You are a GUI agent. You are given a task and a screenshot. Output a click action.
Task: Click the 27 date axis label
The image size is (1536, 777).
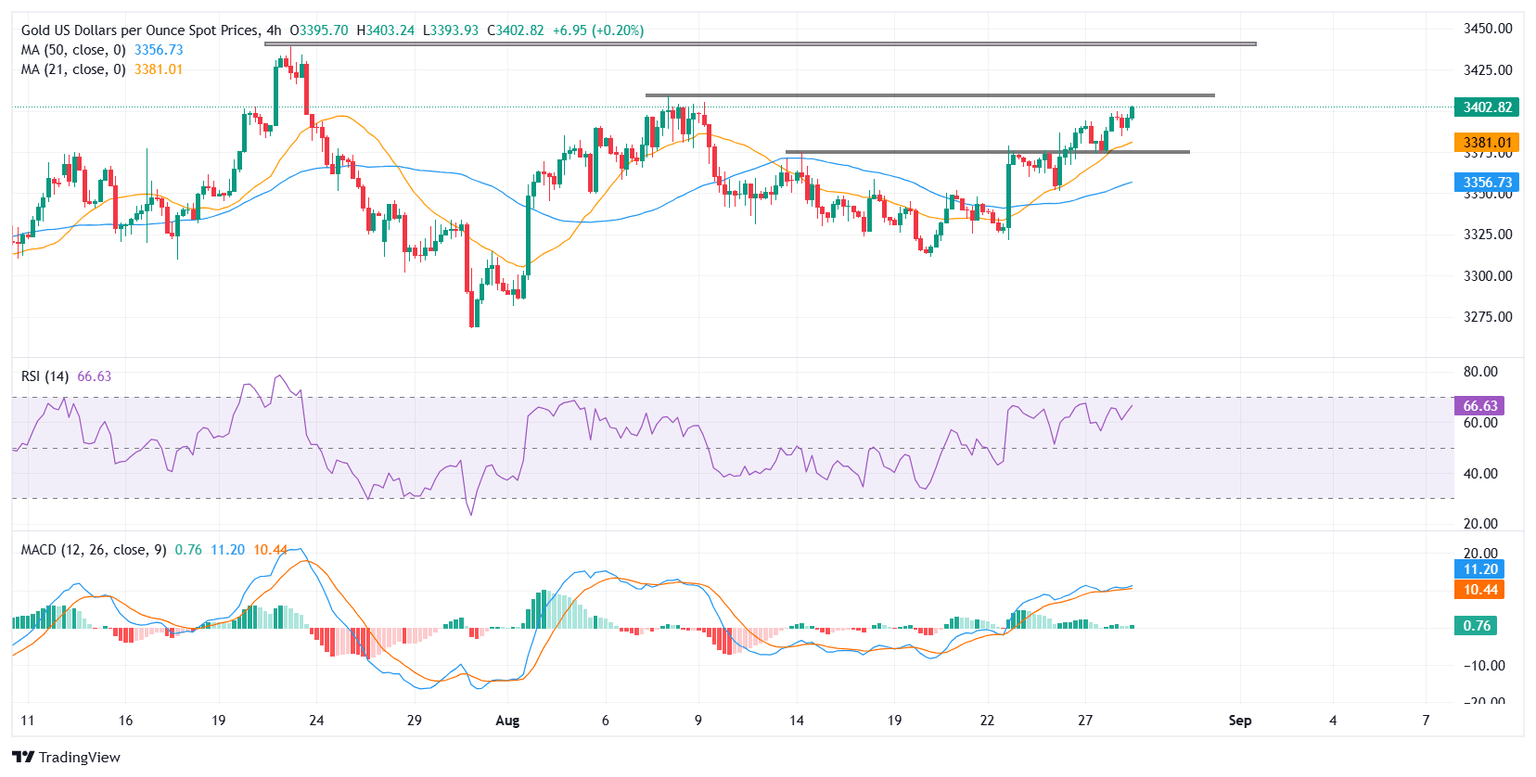coord(1087,720)
